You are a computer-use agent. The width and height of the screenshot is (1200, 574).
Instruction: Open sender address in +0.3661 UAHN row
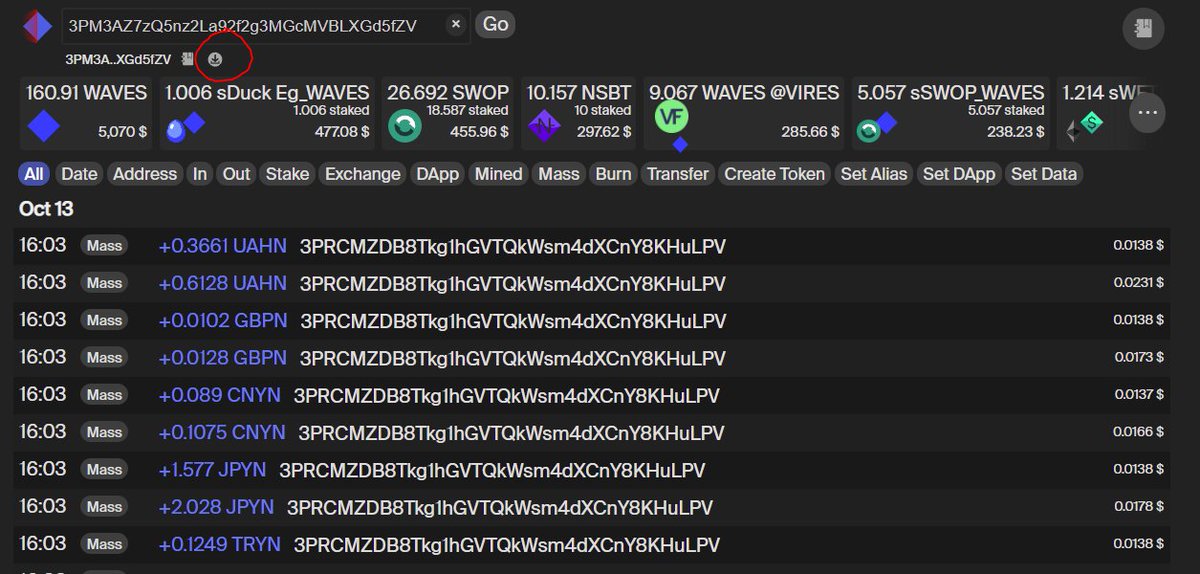pyautogui.click(x=513, y=246)
